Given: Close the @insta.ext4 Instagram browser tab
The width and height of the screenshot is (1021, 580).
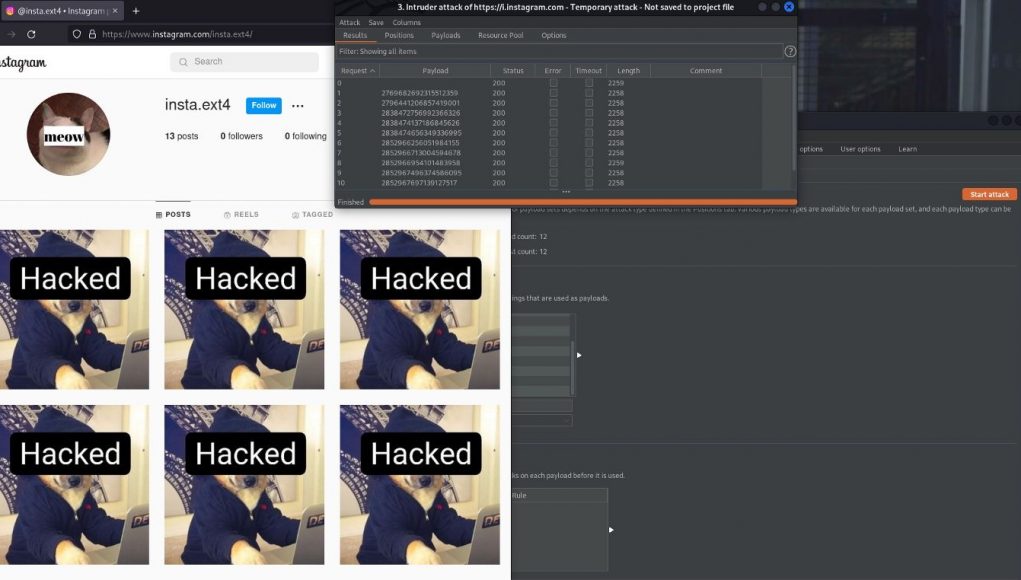Looking at the screenshot, I should coord(115,11).
